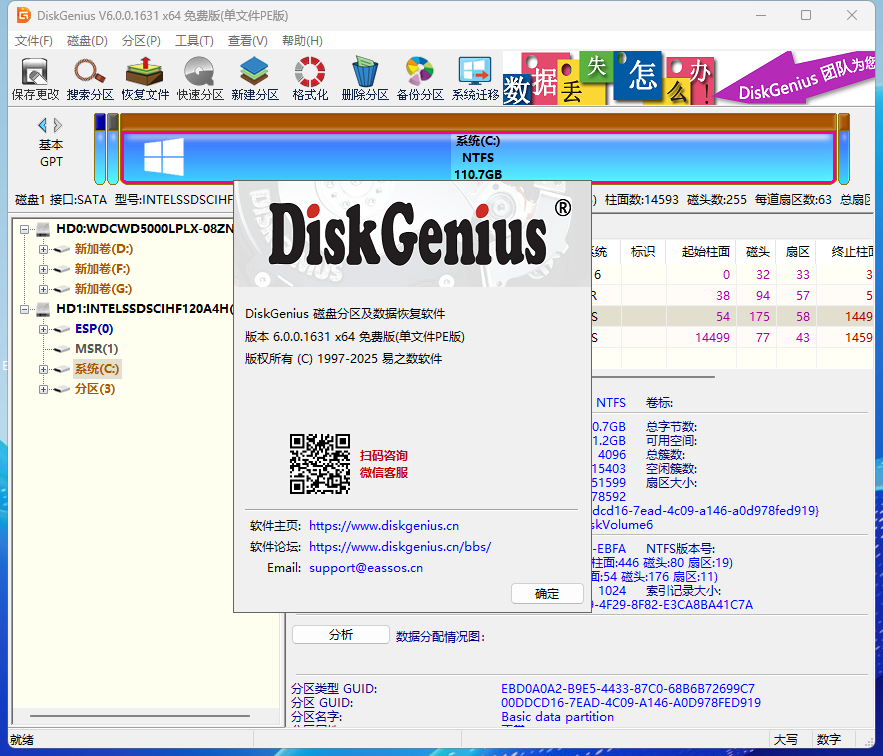
Task: Start the 快速分区 quick partition tool
Action: pyautogui.click(x=200, y=79)
